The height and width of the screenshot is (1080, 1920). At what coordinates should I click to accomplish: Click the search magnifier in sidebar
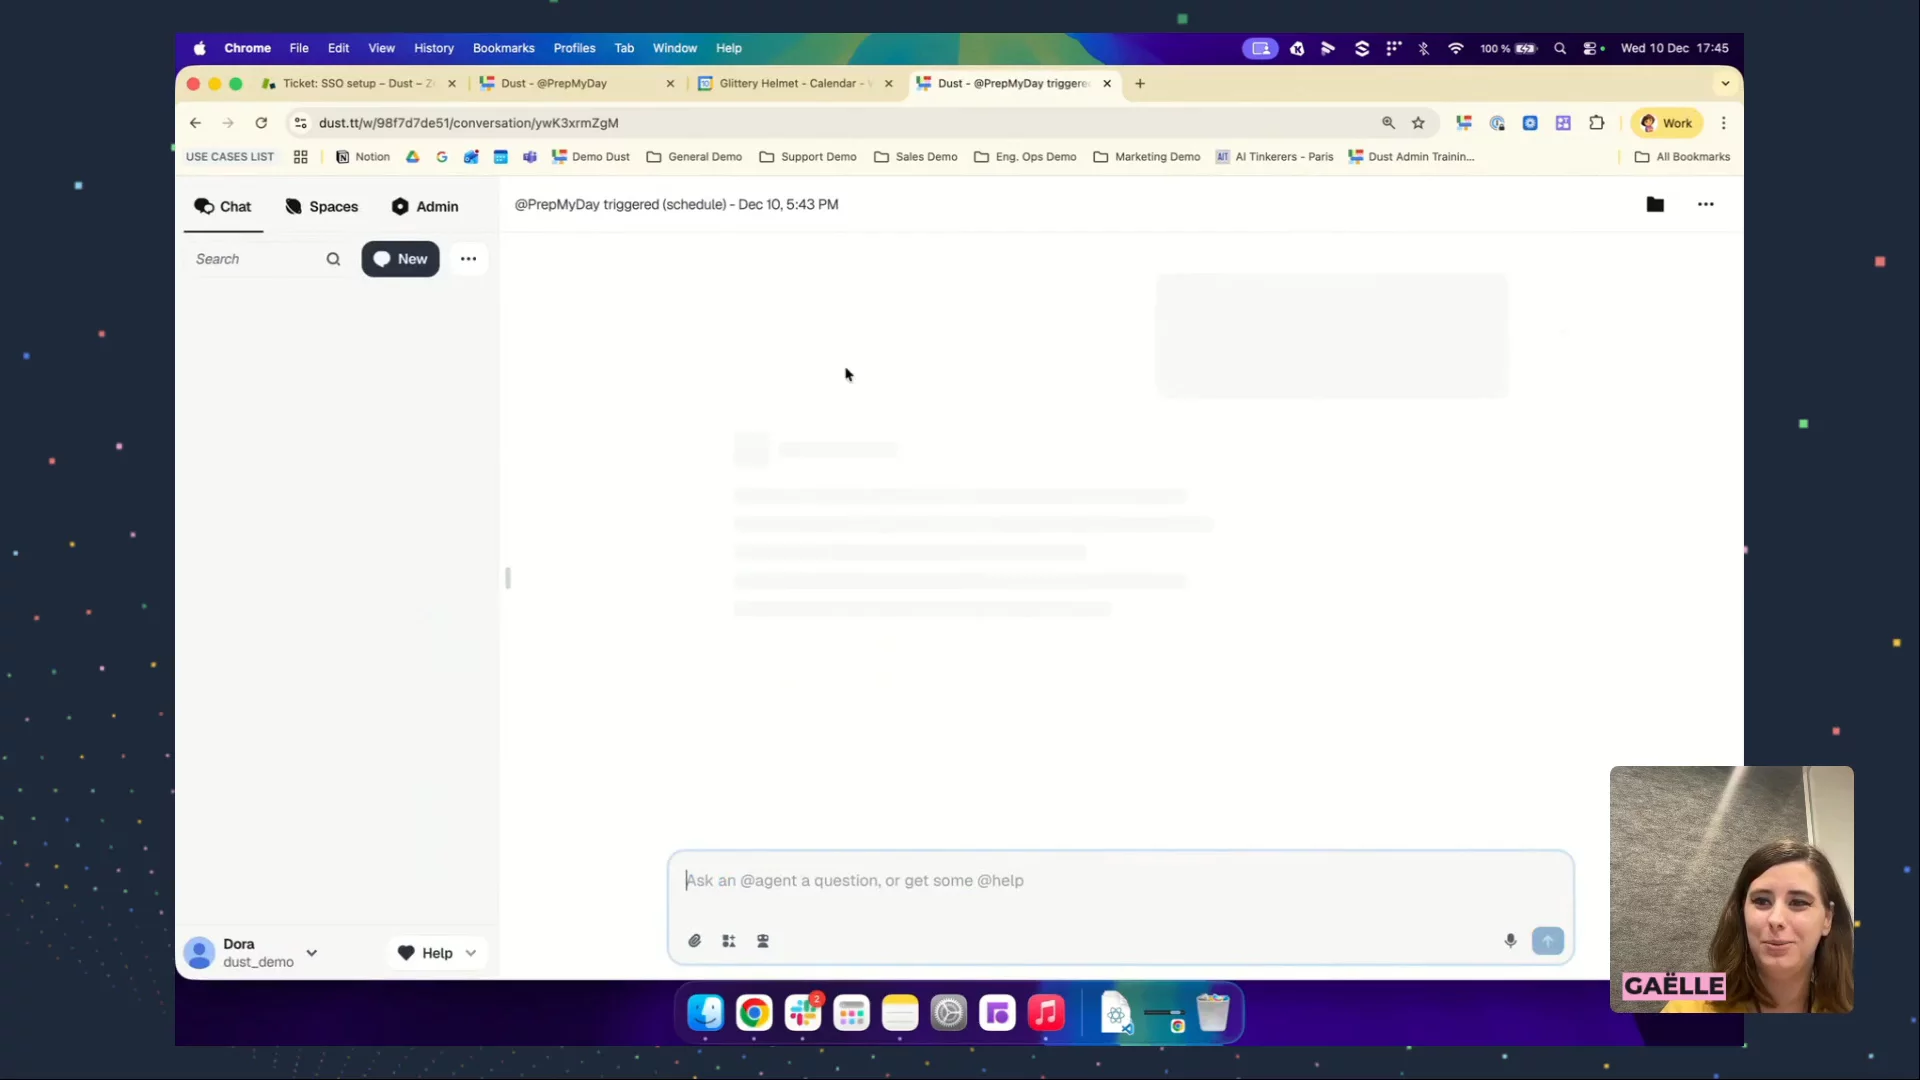(x=333, y=259)
